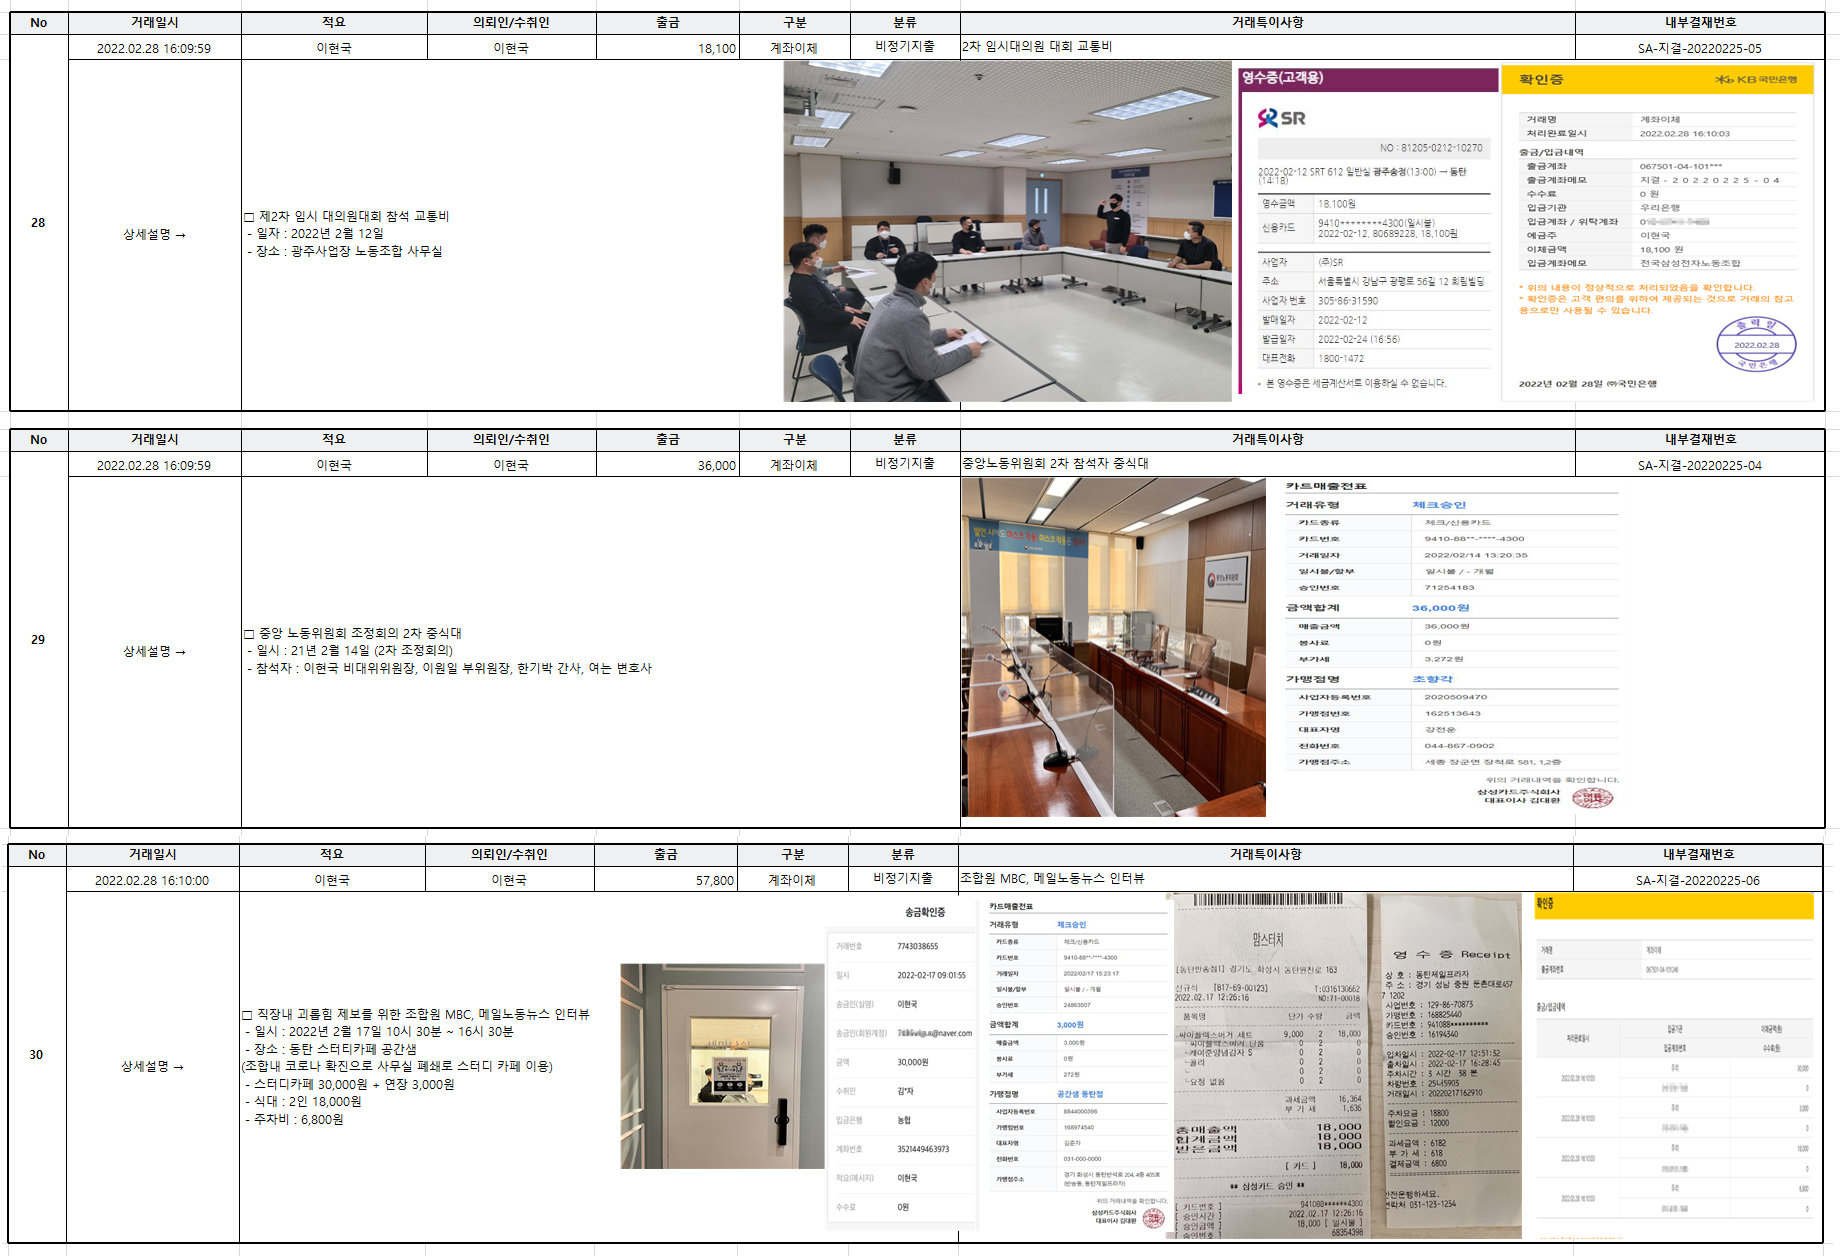1840x1260 pixels.
Task: Click the SR logo on the train receipt
Action: pyautogui.click(x=1281, y=118)
